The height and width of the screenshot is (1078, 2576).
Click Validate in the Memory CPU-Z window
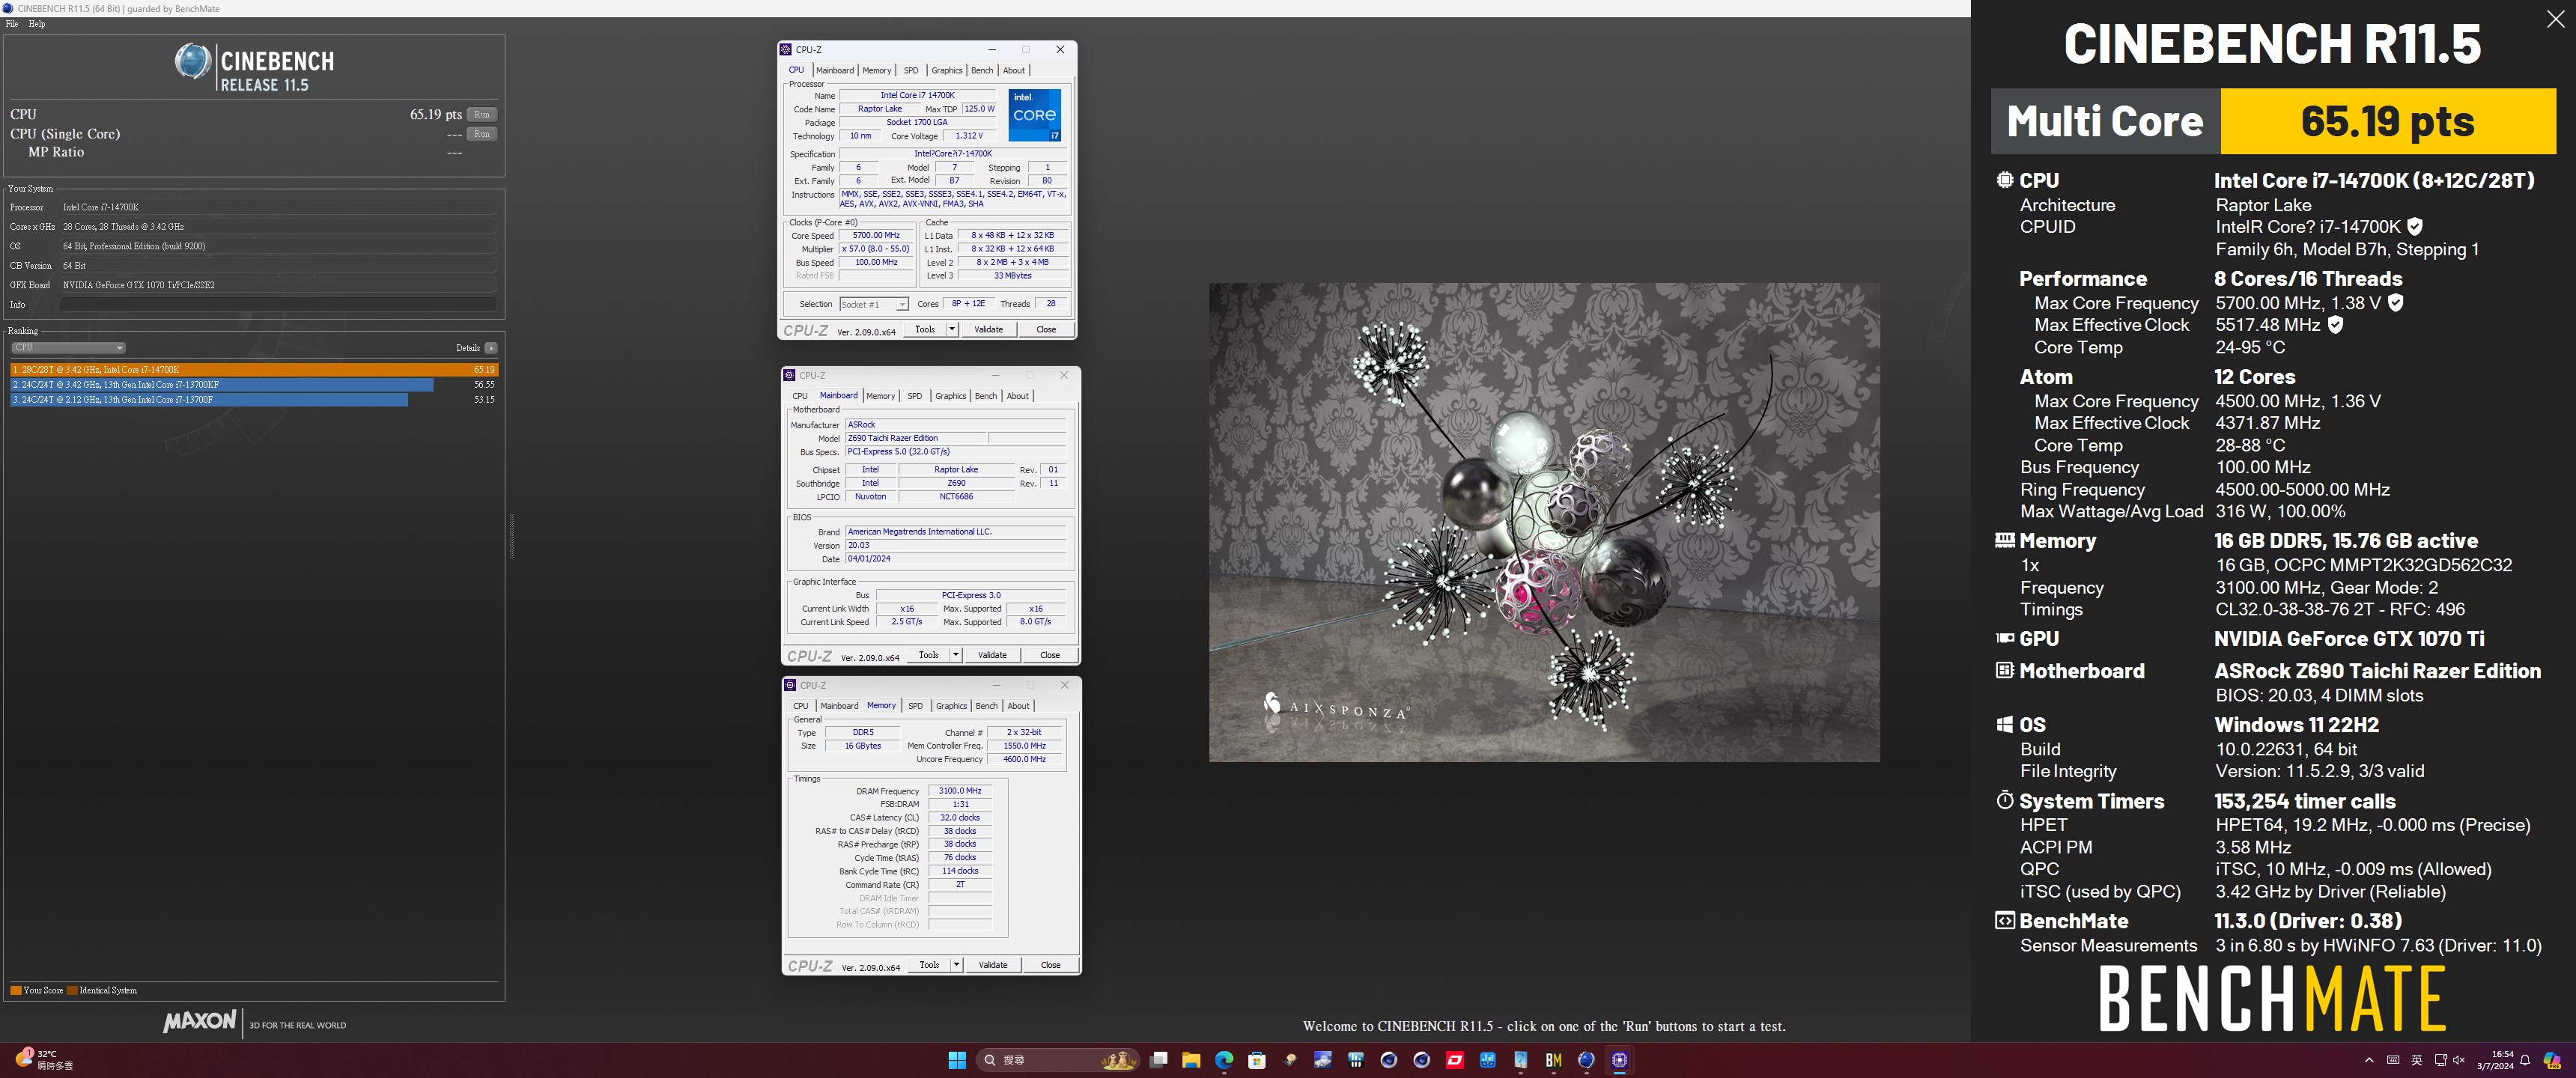coord(992,965)
